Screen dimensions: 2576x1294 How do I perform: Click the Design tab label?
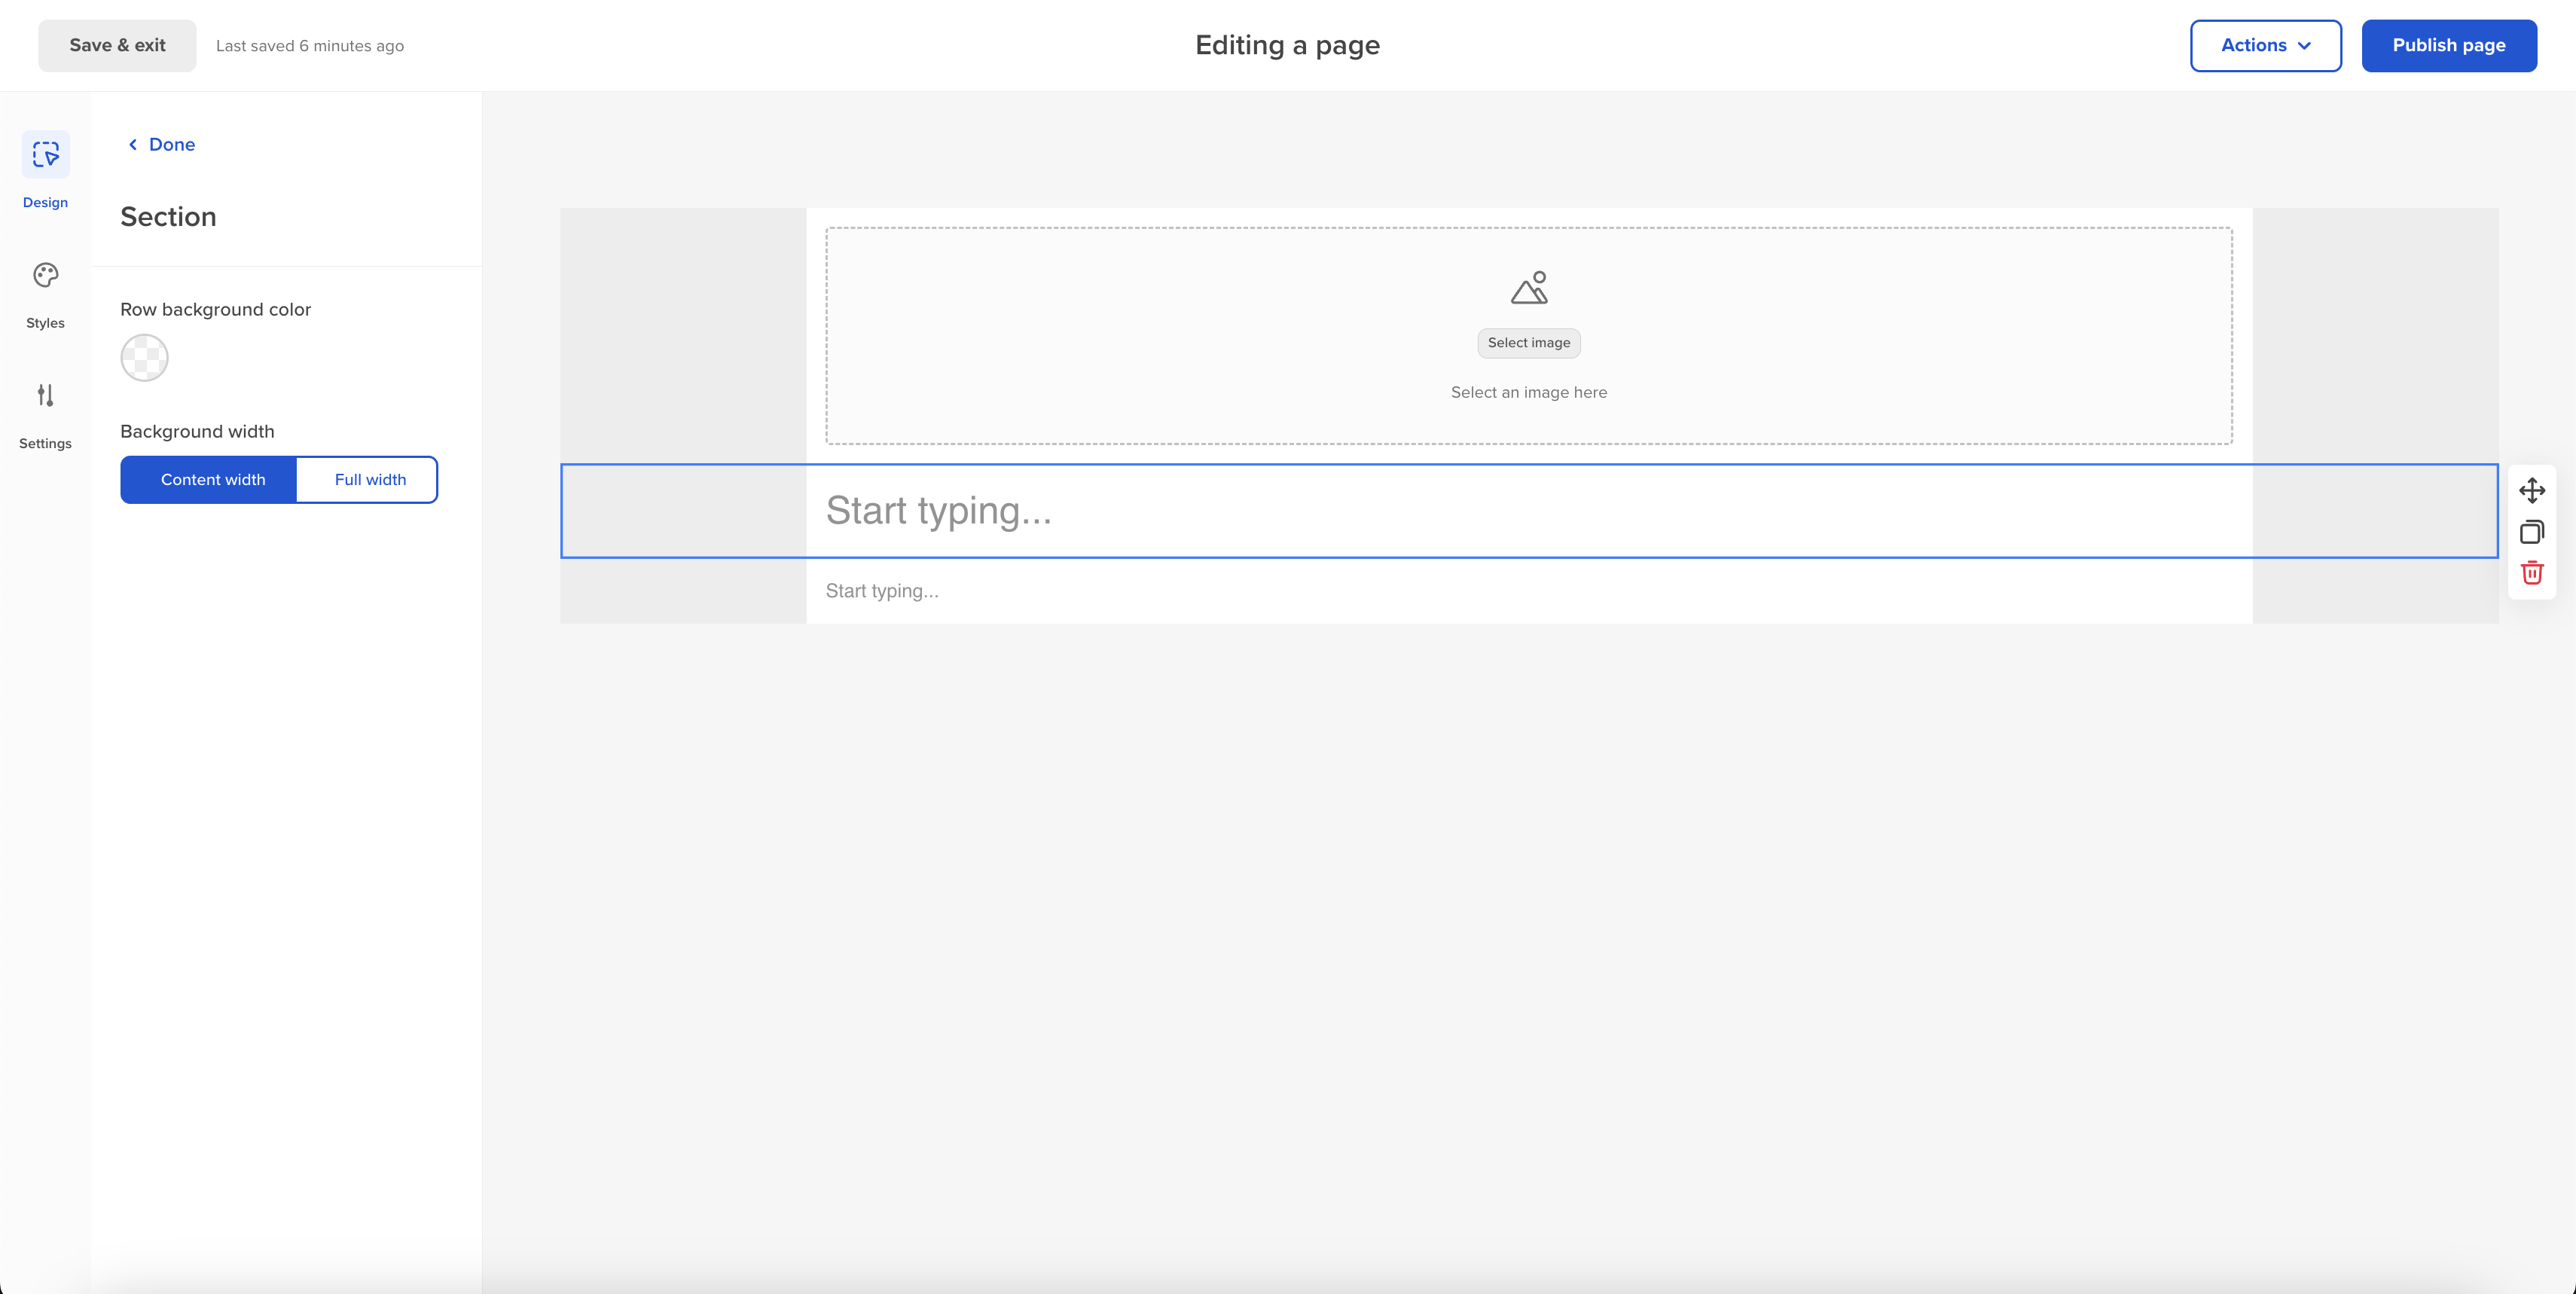point(45,203)
